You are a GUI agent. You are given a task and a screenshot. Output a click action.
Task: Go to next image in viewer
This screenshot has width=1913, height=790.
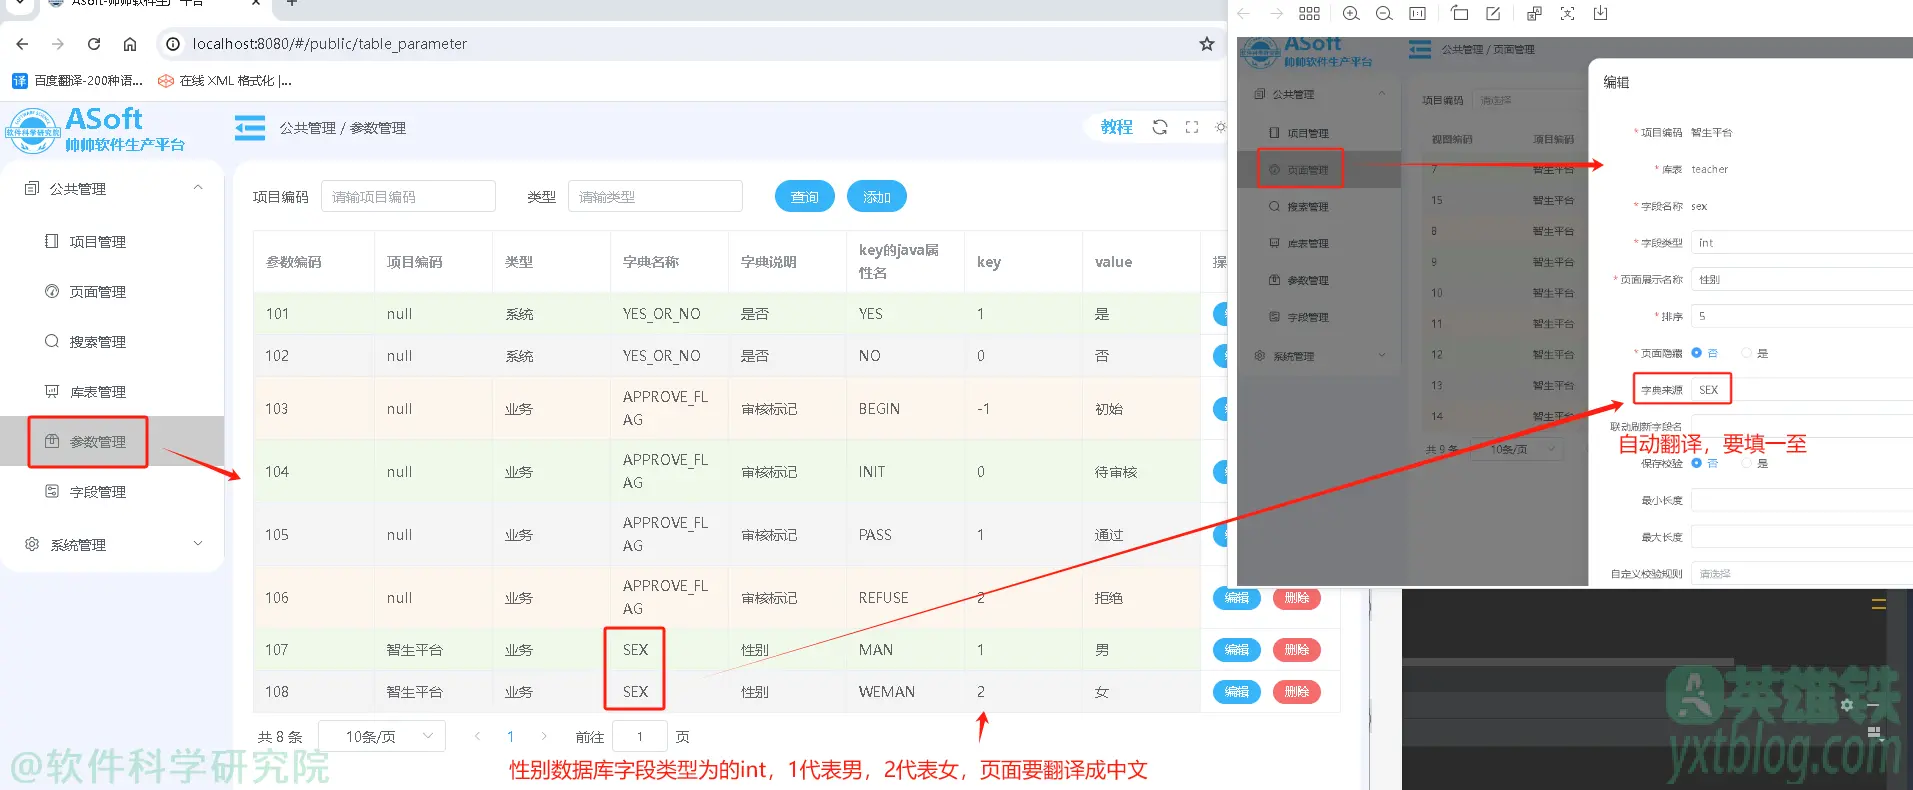[x=1276, y=13]
